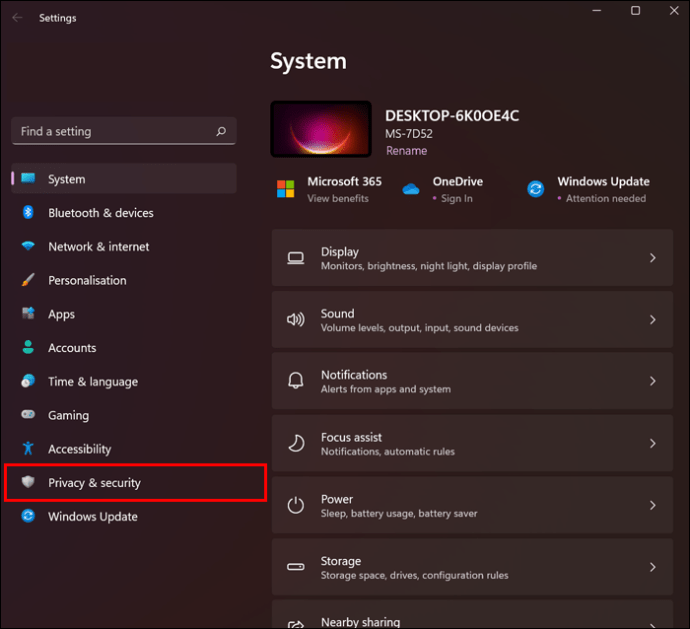Expand Display settings chevron
Image resolution: width=690 pixels, height=629 pixels.
click(x=653, y=258)
